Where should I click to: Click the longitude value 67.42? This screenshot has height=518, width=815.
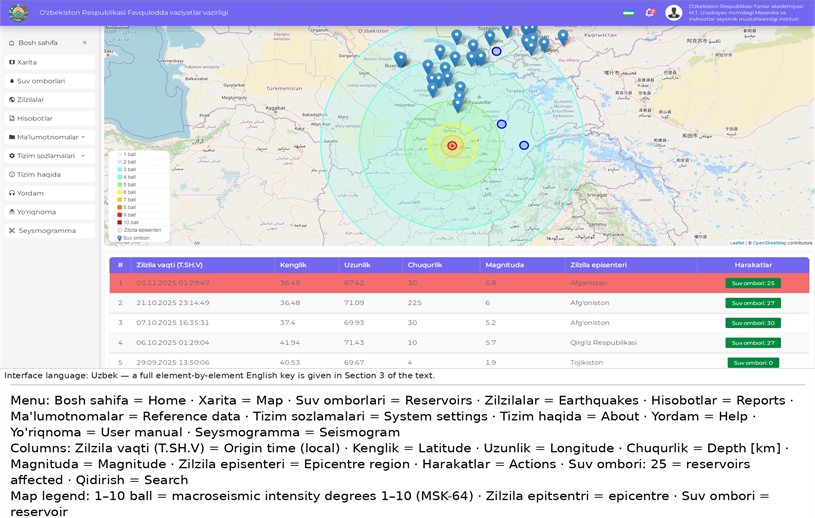(354, 283)
